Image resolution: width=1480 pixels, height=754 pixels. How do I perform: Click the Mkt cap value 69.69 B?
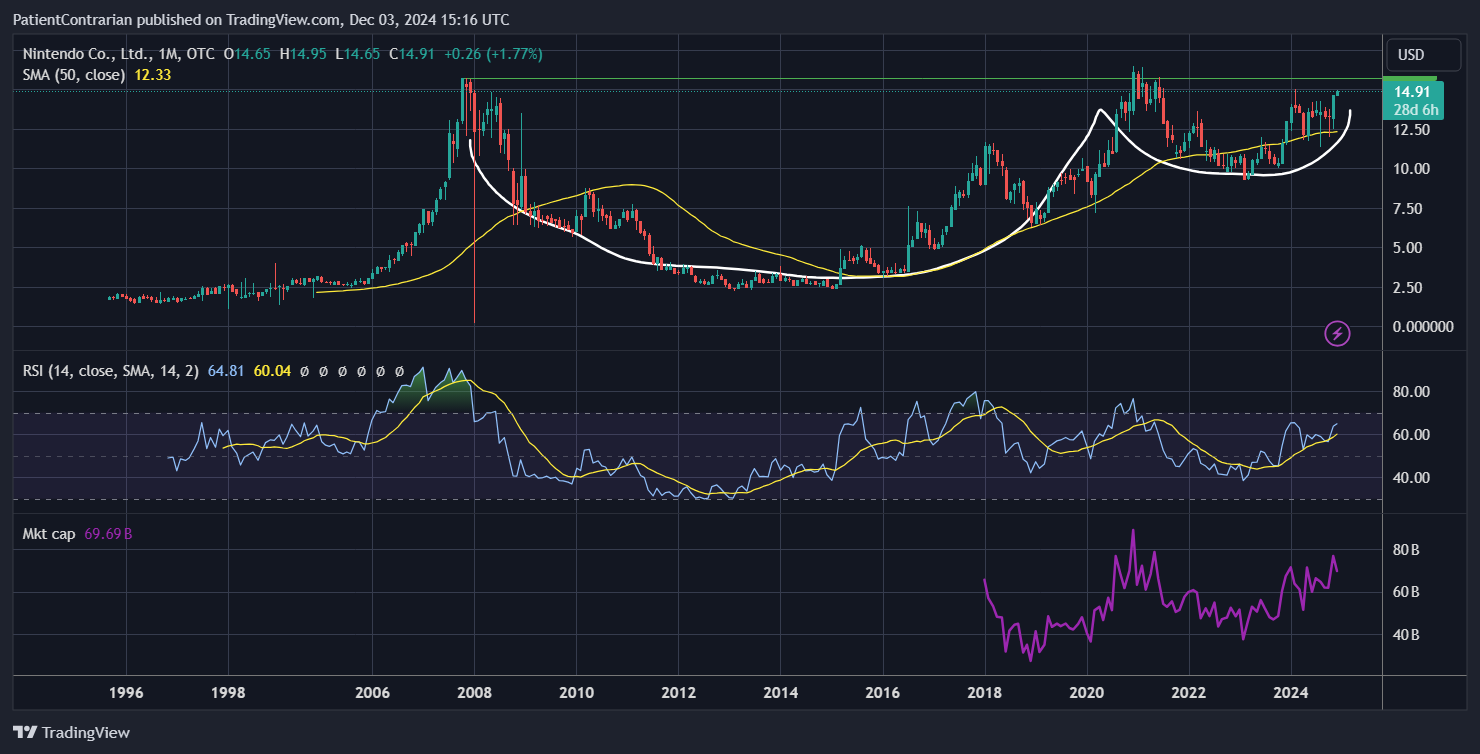(x=108, y=534)
